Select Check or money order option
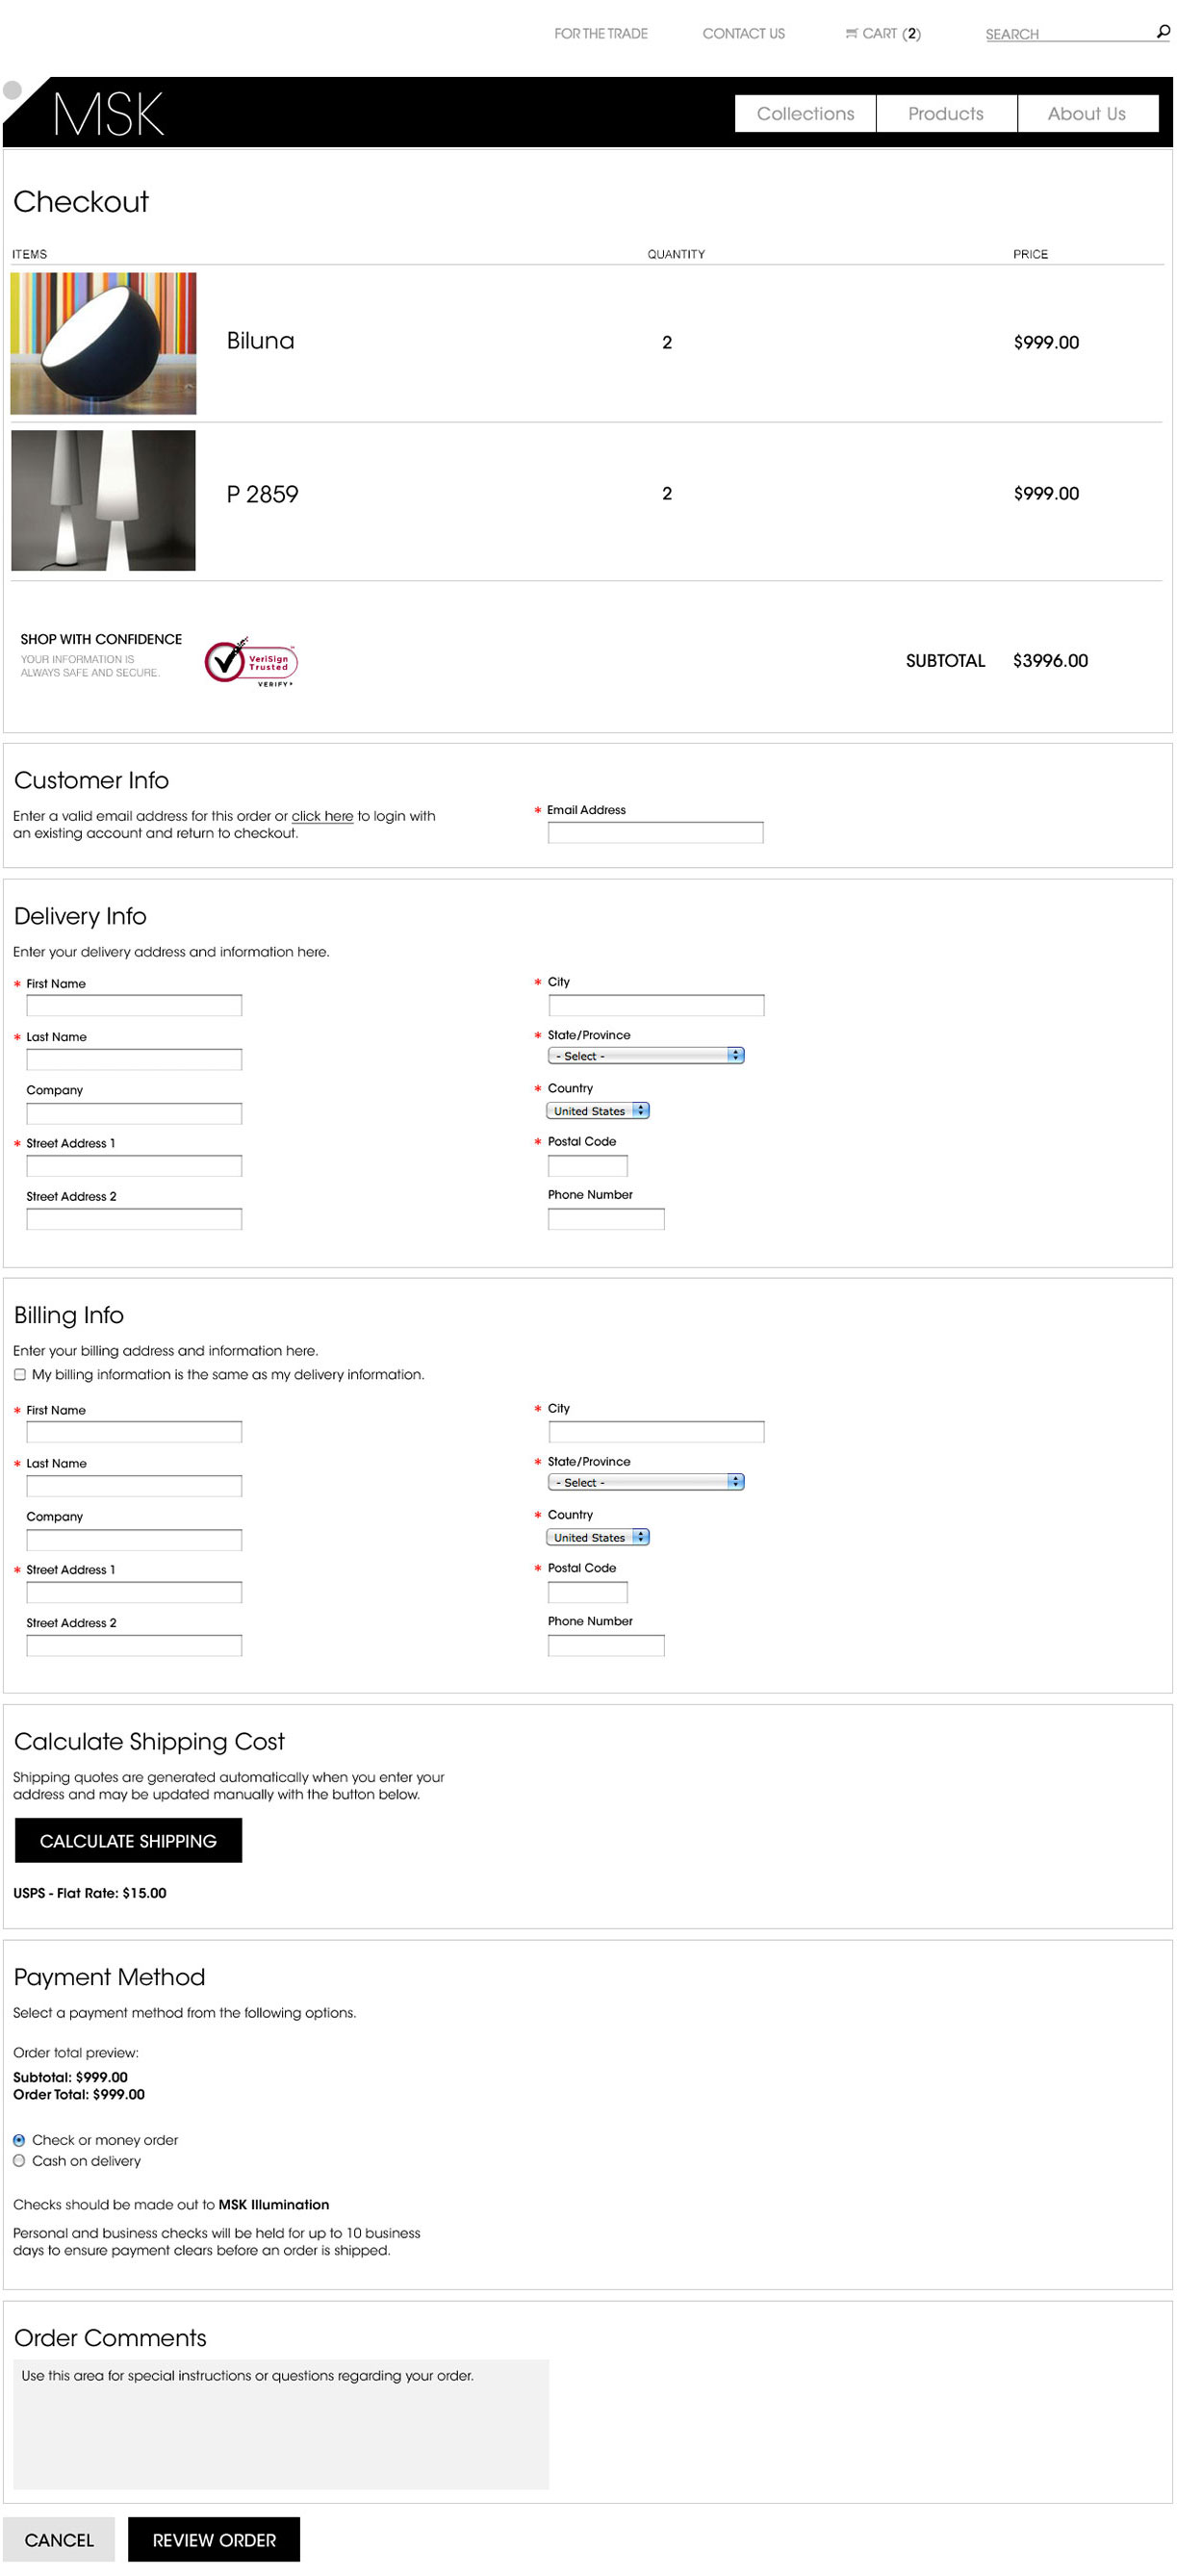This screenshot has height=2576, width=1177. tap(19, 2139)
